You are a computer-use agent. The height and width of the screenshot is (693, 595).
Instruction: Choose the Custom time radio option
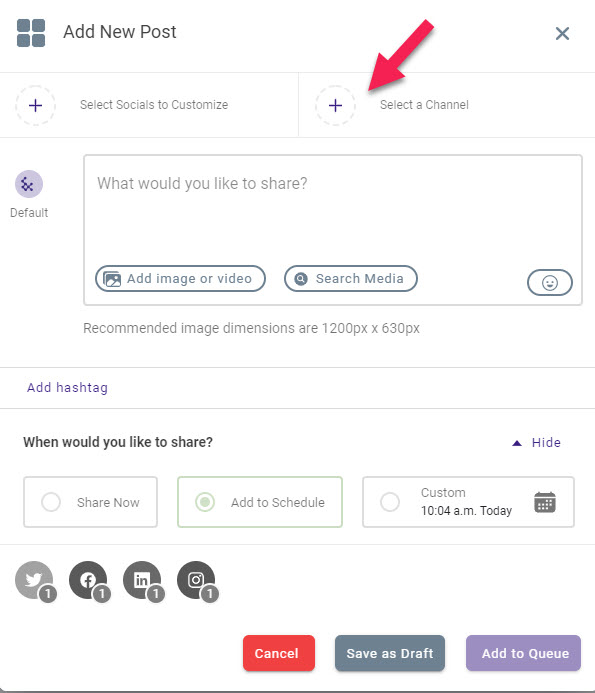coord(390,502)
